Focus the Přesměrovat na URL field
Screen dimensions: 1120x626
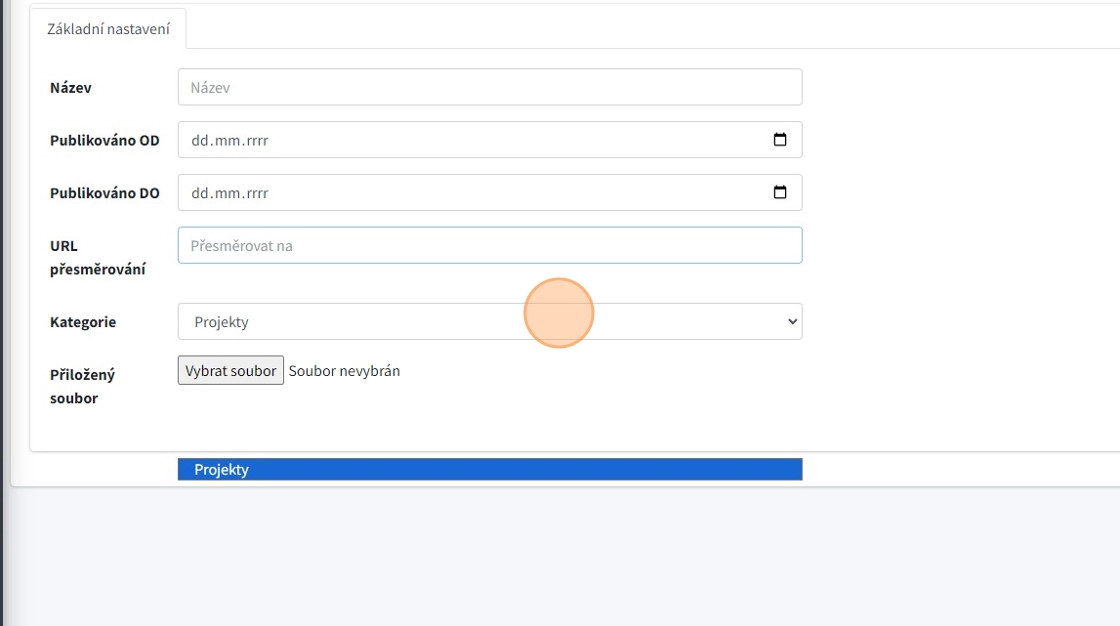pos(489,246)
